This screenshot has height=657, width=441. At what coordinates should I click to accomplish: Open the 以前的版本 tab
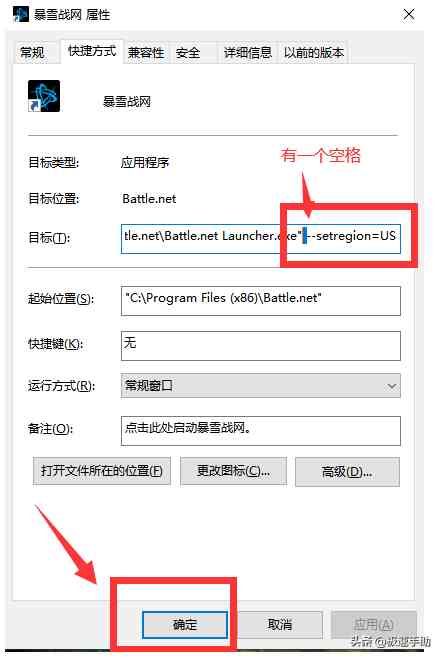(x=314, y=53)
